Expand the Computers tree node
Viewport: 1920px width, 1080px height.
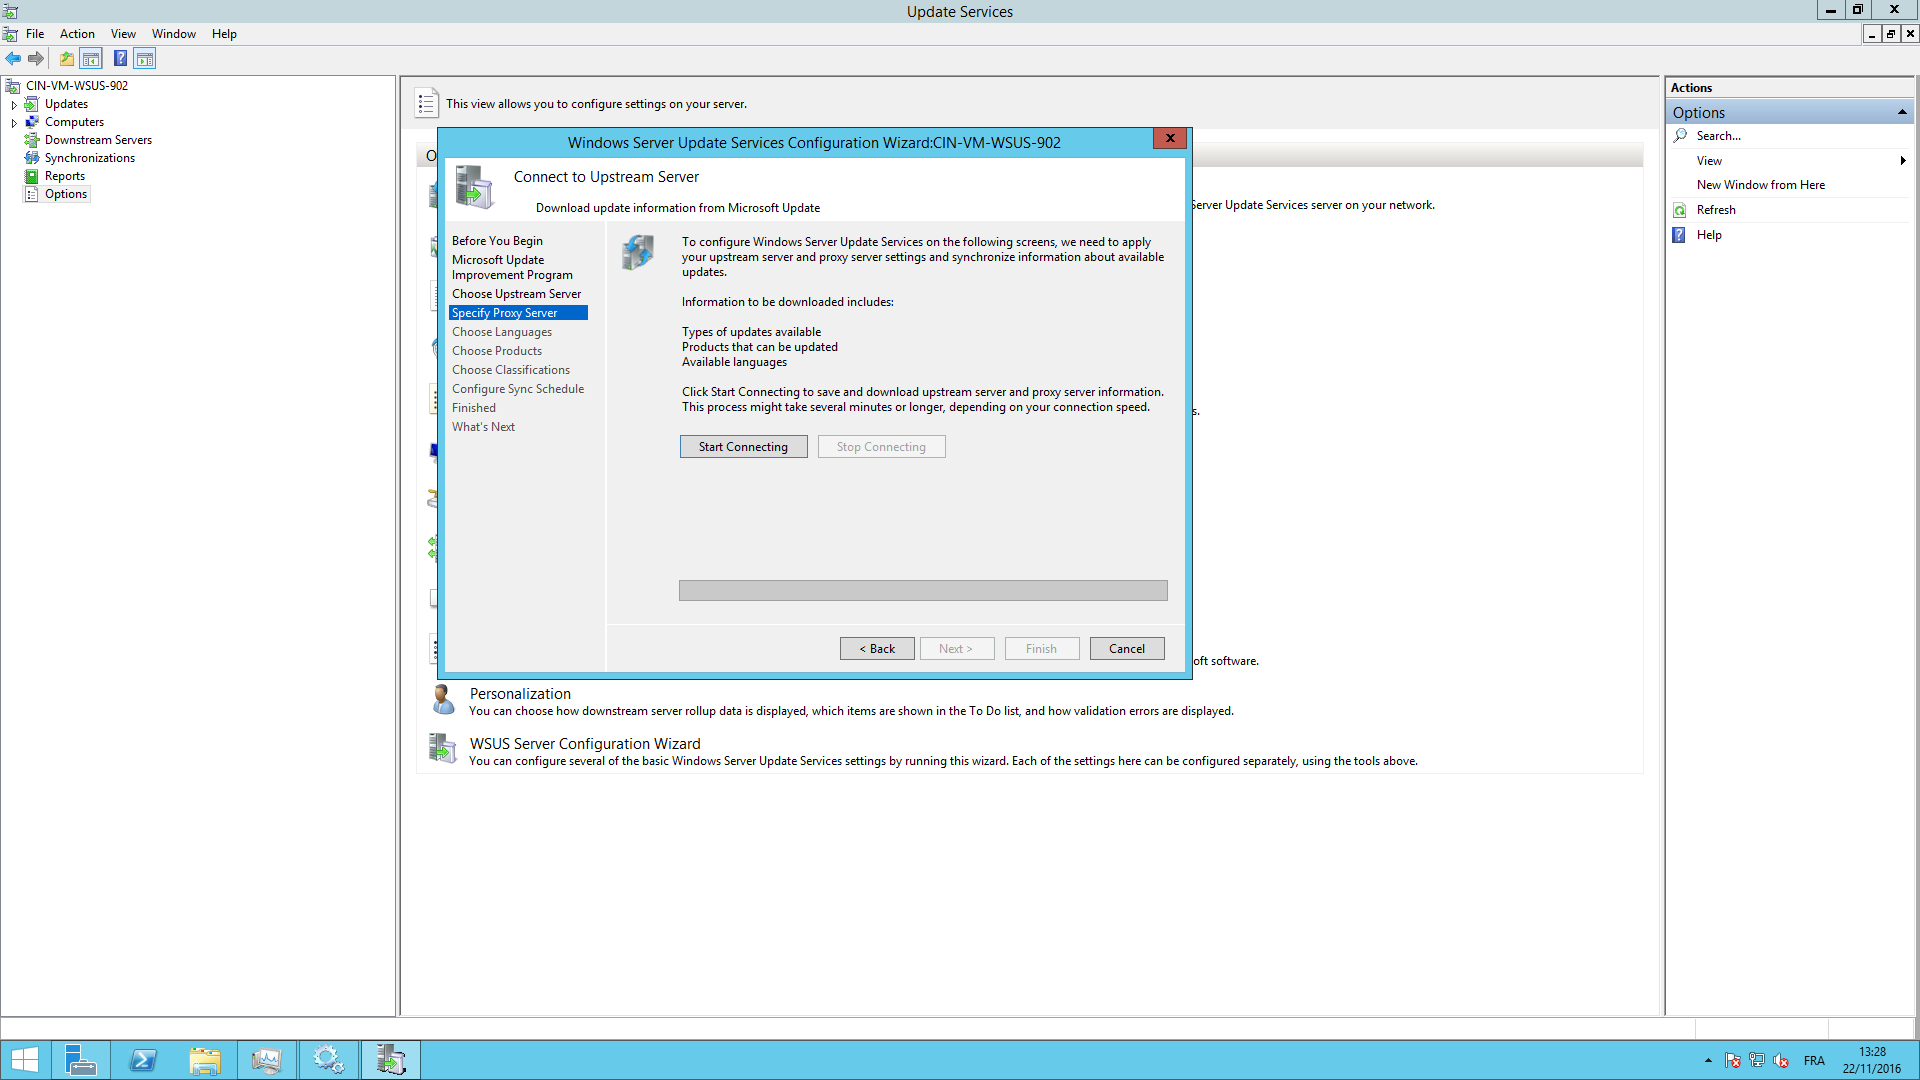click(14, 122)
